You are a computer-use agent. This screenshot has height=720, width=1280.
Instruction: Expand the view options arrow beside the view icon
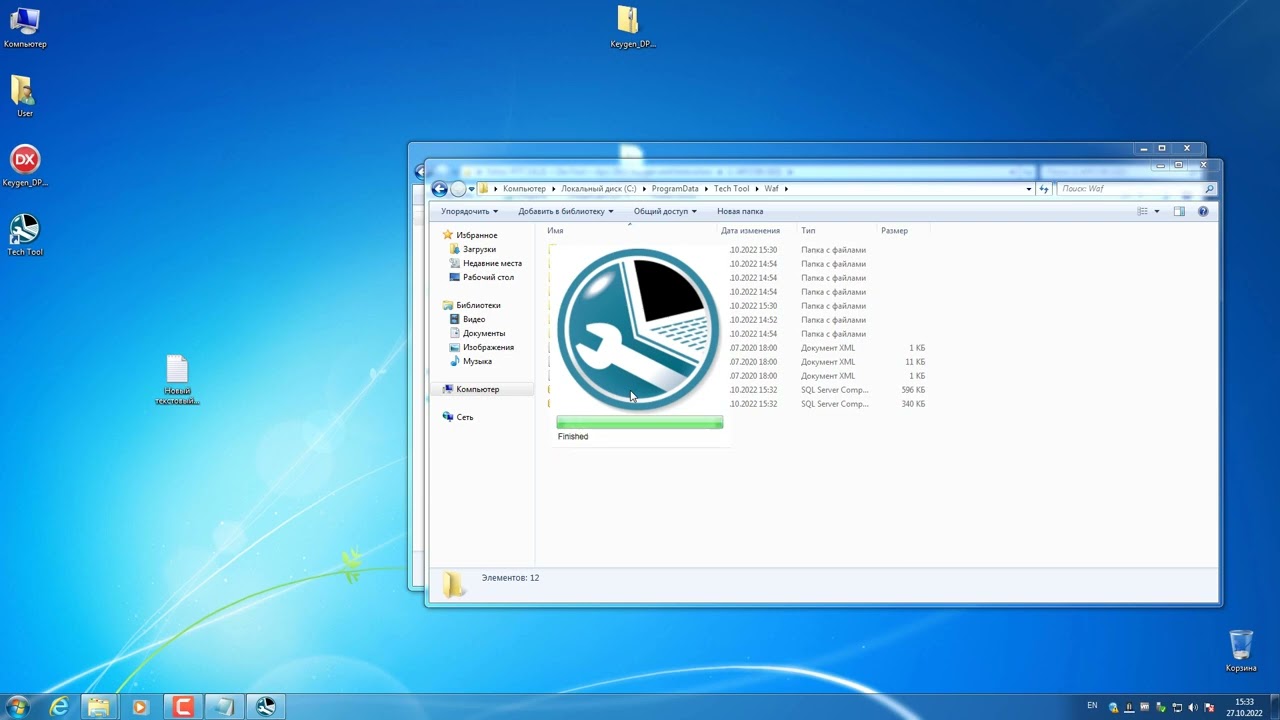[1157, 211]
